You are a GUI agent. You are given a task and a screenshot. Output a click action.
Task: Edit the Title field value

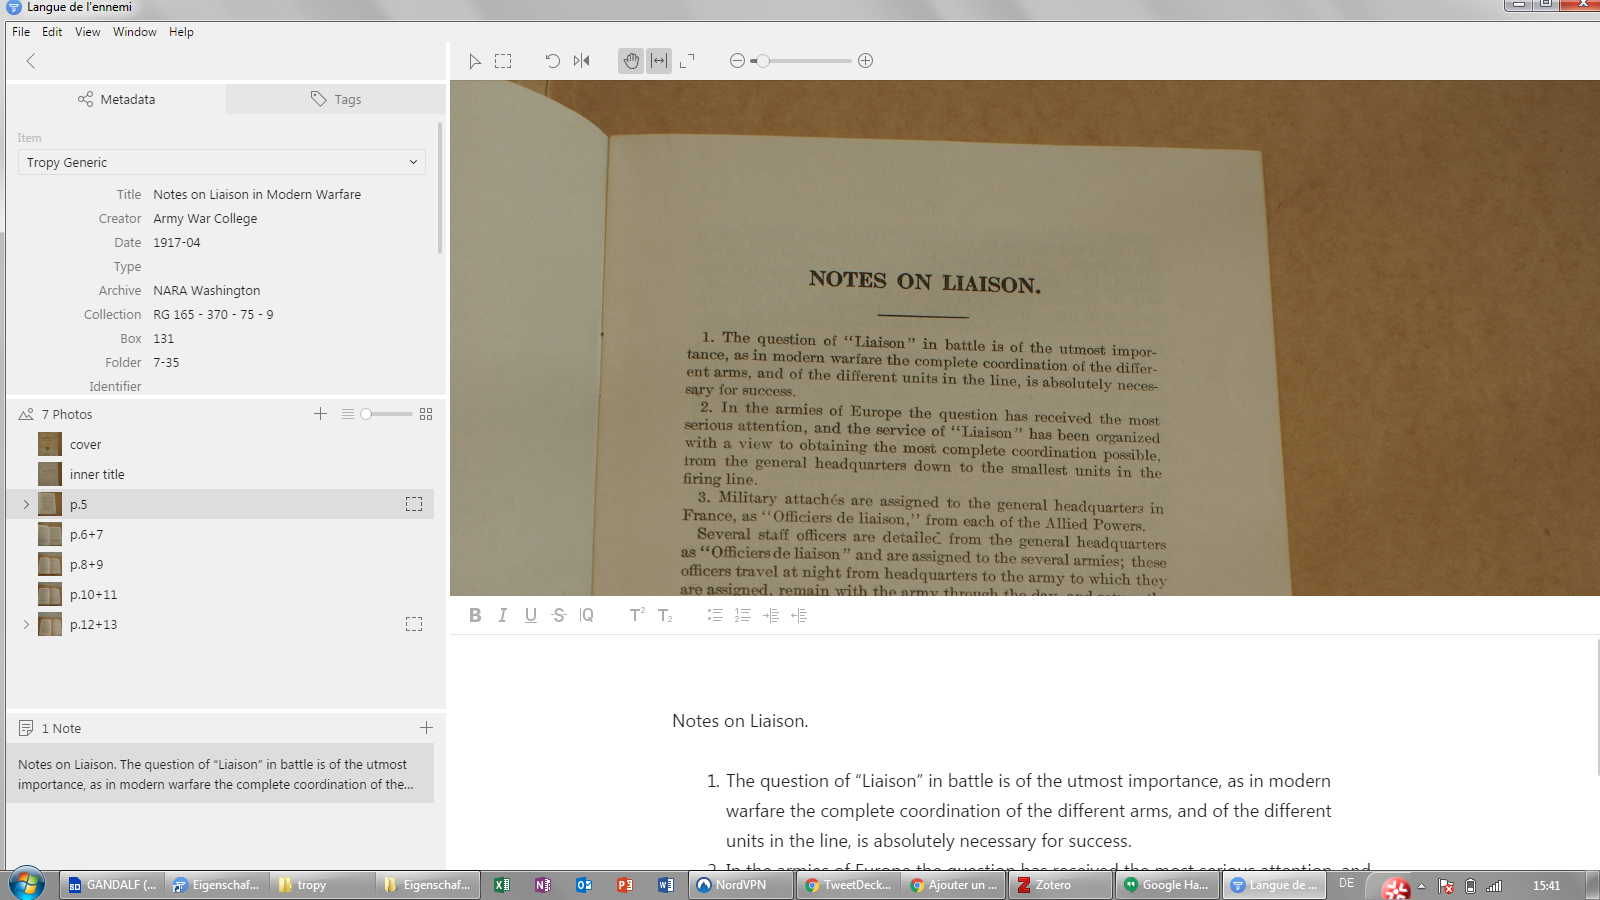click(x=257, y=194)
